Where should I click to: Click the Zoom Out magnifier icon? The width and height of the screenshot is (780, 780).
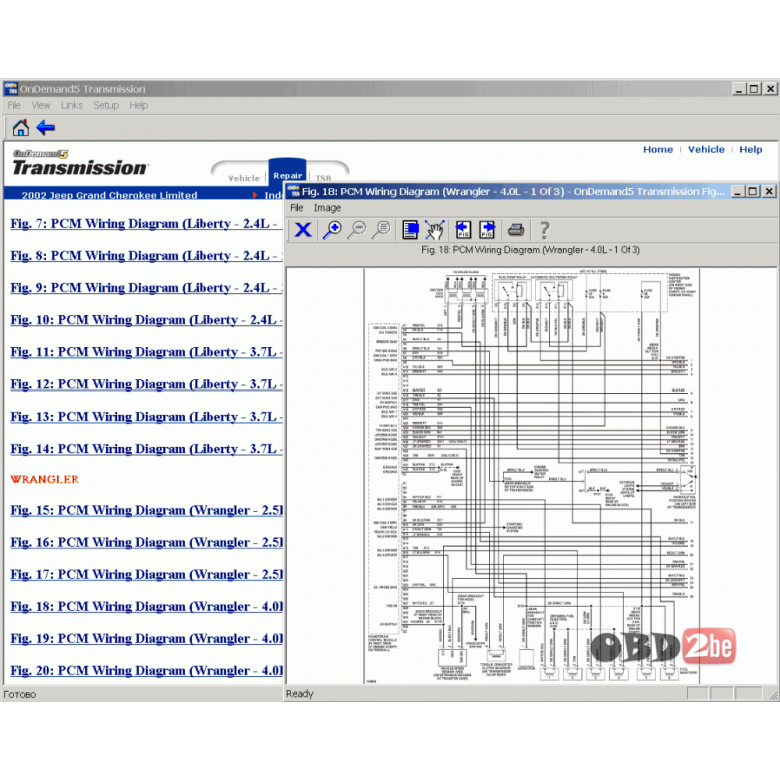click(357, 230)
